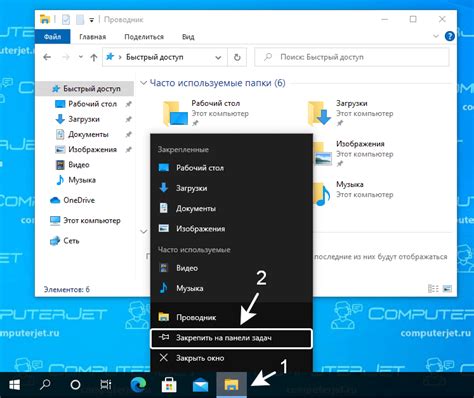
Task: Click the search box Поиск: Быстрый доступ
Action: [352, 57]
